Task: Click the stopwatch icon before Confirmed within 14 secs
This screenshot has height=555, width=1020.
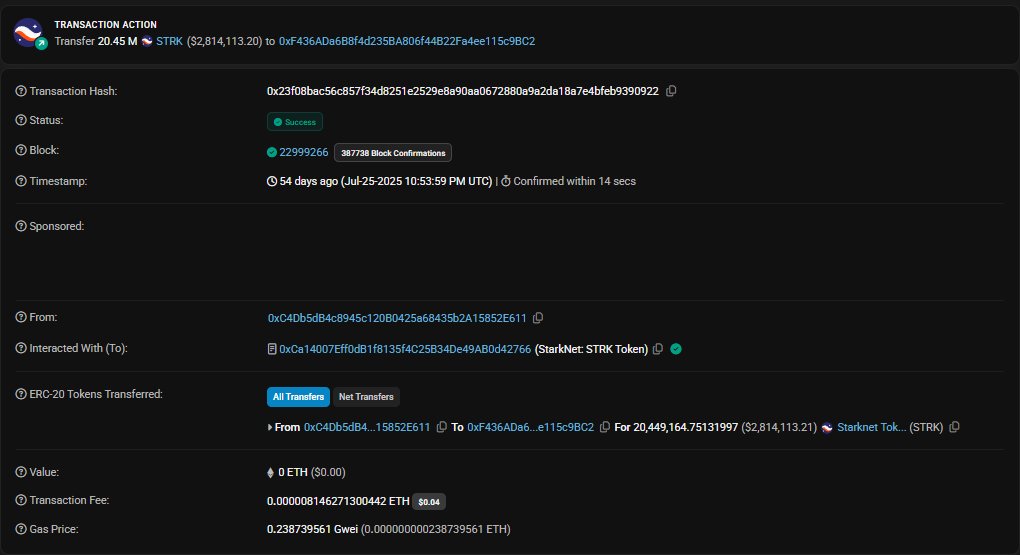Action: tap(505, 182)
